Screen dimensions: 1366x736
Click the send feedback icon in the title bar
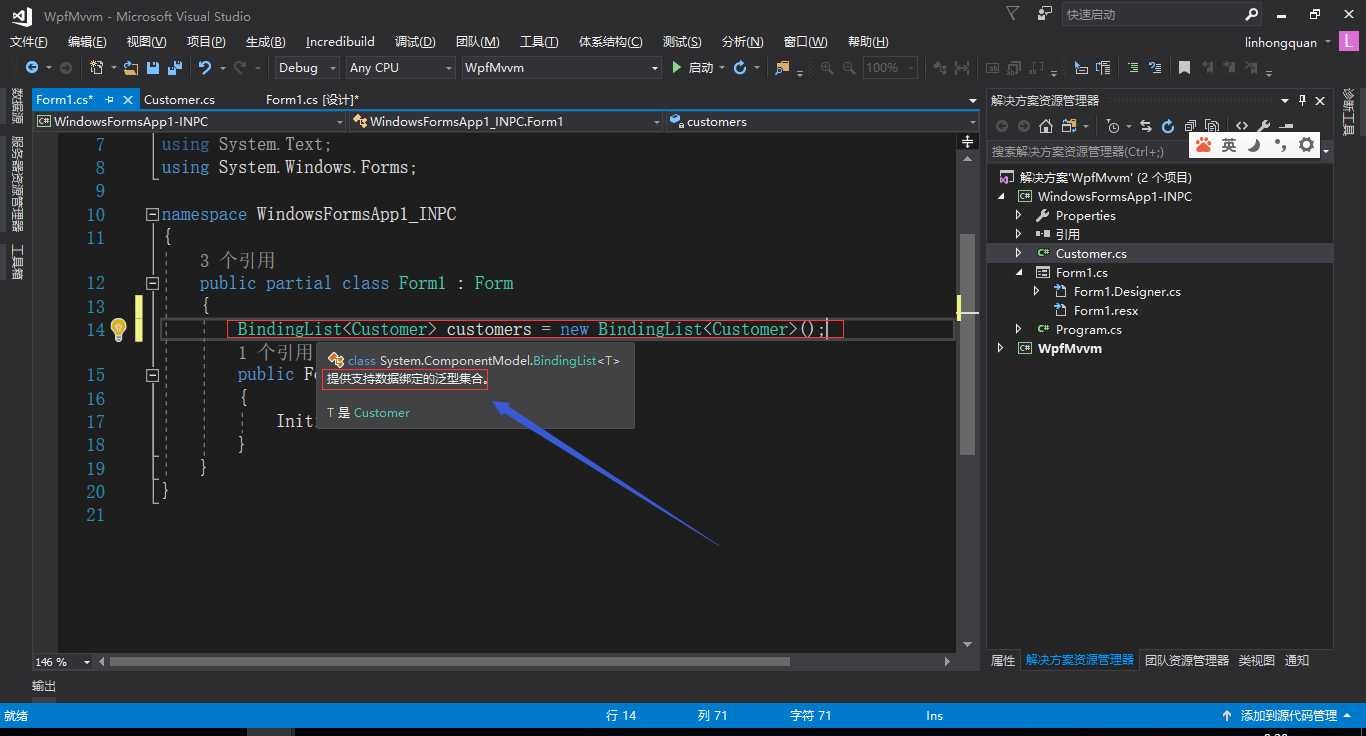(1045, 14)
